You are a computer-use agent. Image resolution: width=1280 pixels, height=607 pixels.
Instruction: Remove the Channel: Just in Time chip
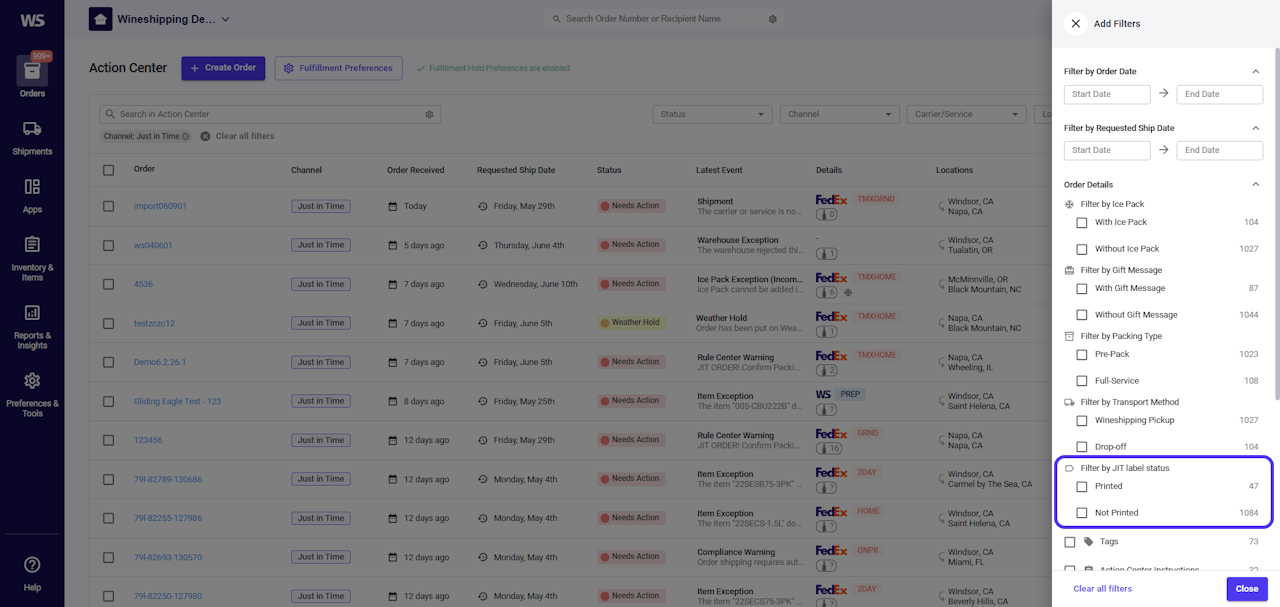[186, 136]
